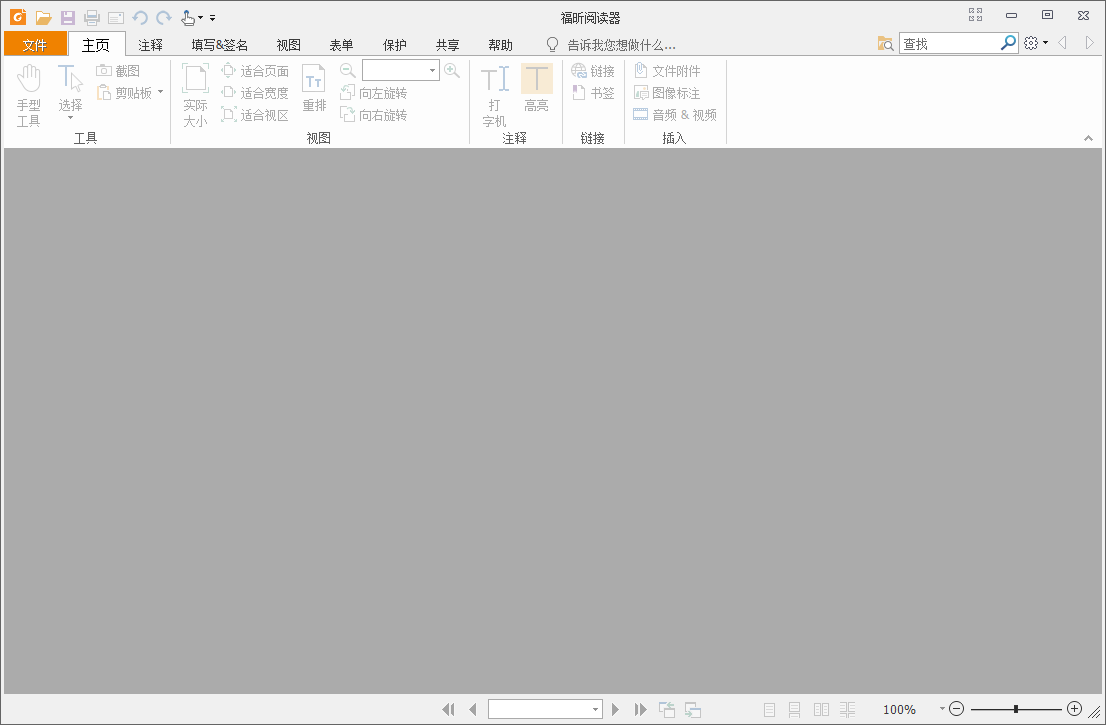
Task: Insert a file attachment (文件附件)
Action: [x=670, y=70]
